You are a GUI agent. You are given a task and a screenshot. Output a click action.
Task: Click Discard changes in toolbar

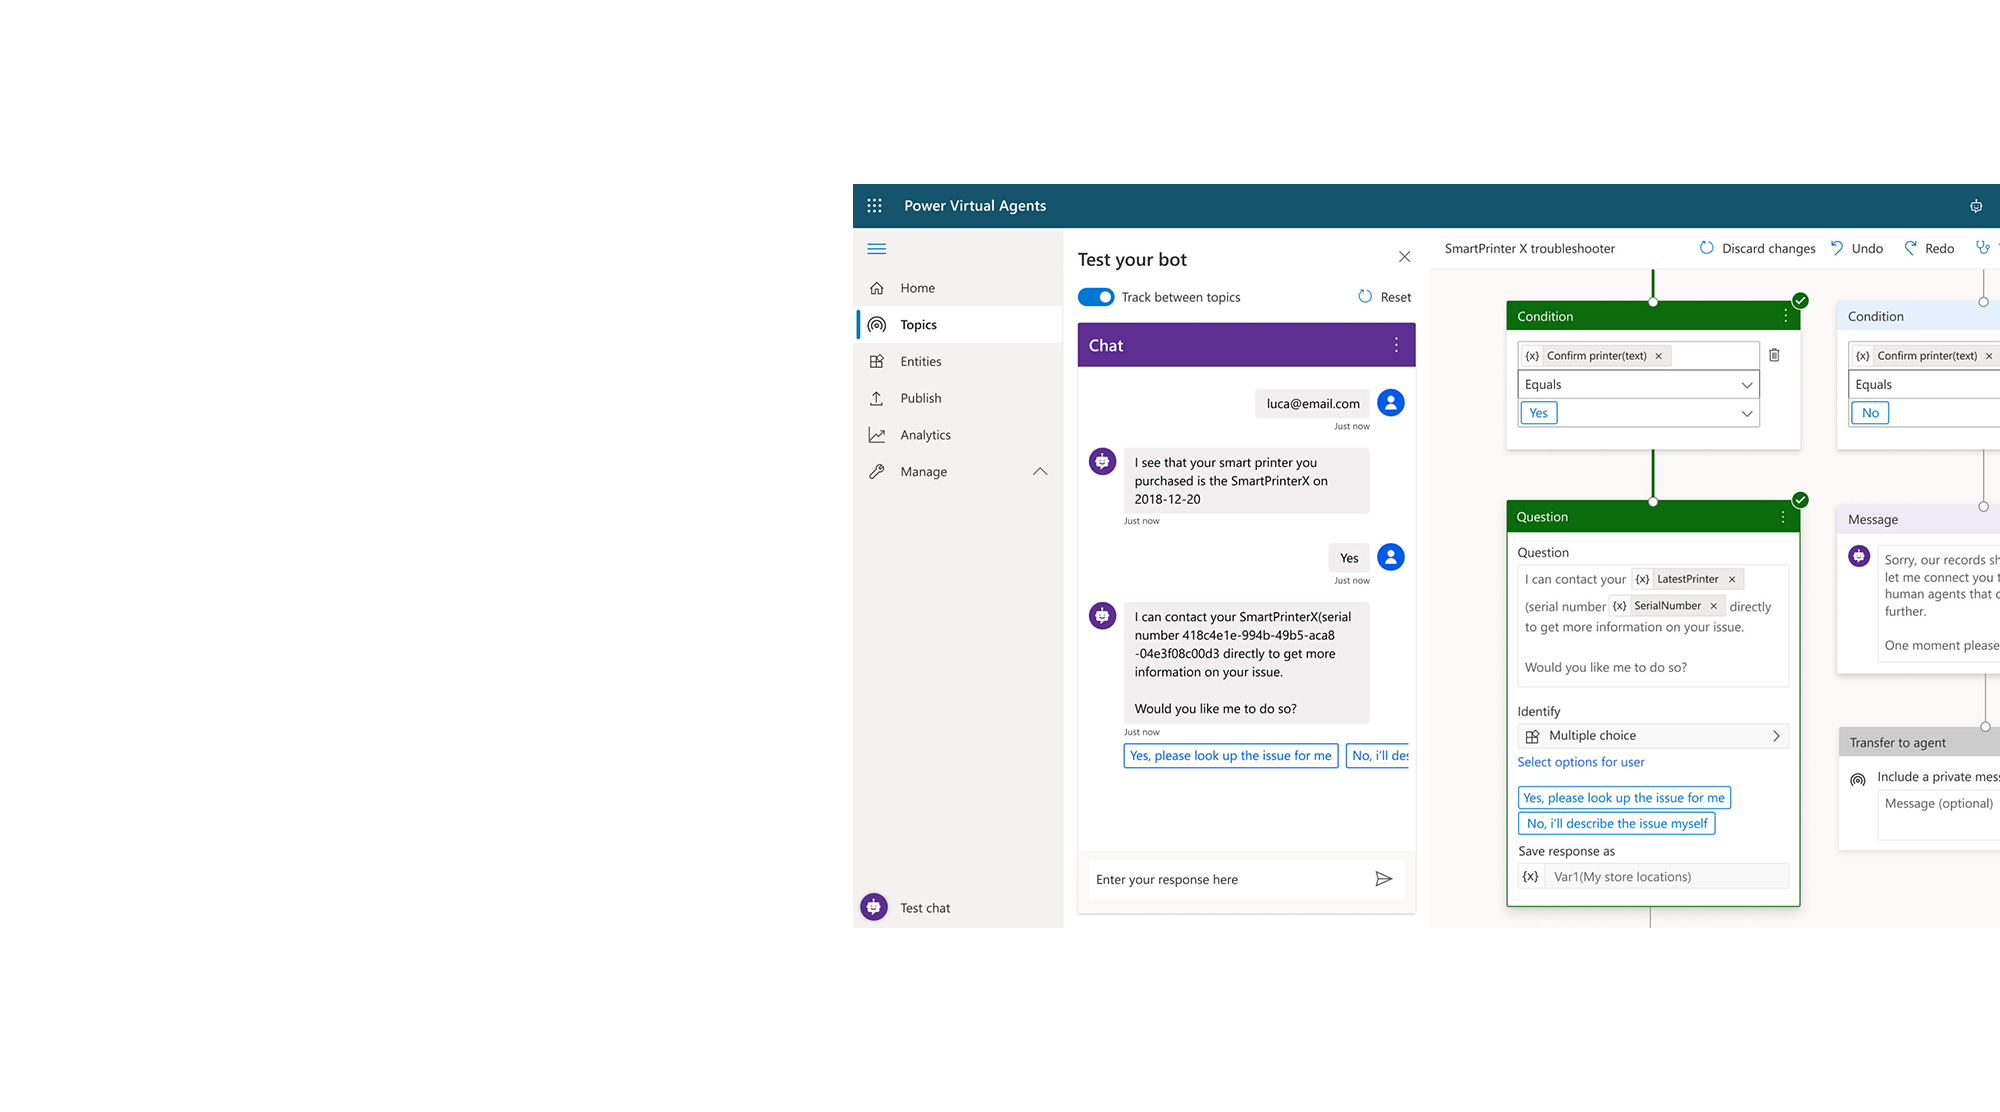click(x=1757, y=248)
